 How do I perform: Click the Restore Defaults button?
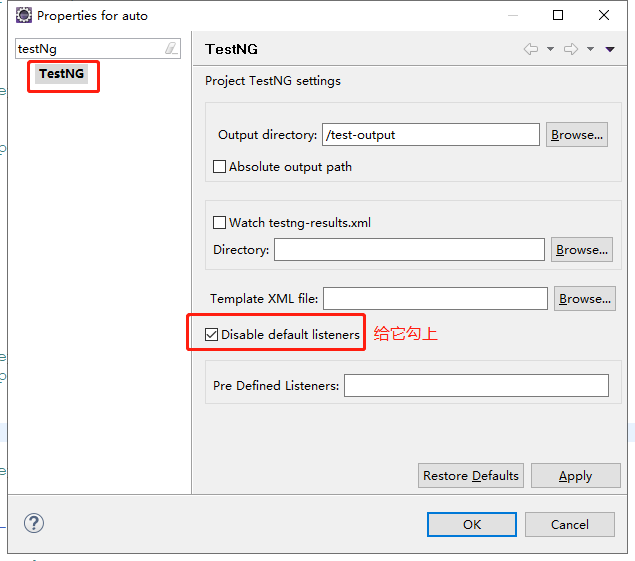(x=471, y=476)
